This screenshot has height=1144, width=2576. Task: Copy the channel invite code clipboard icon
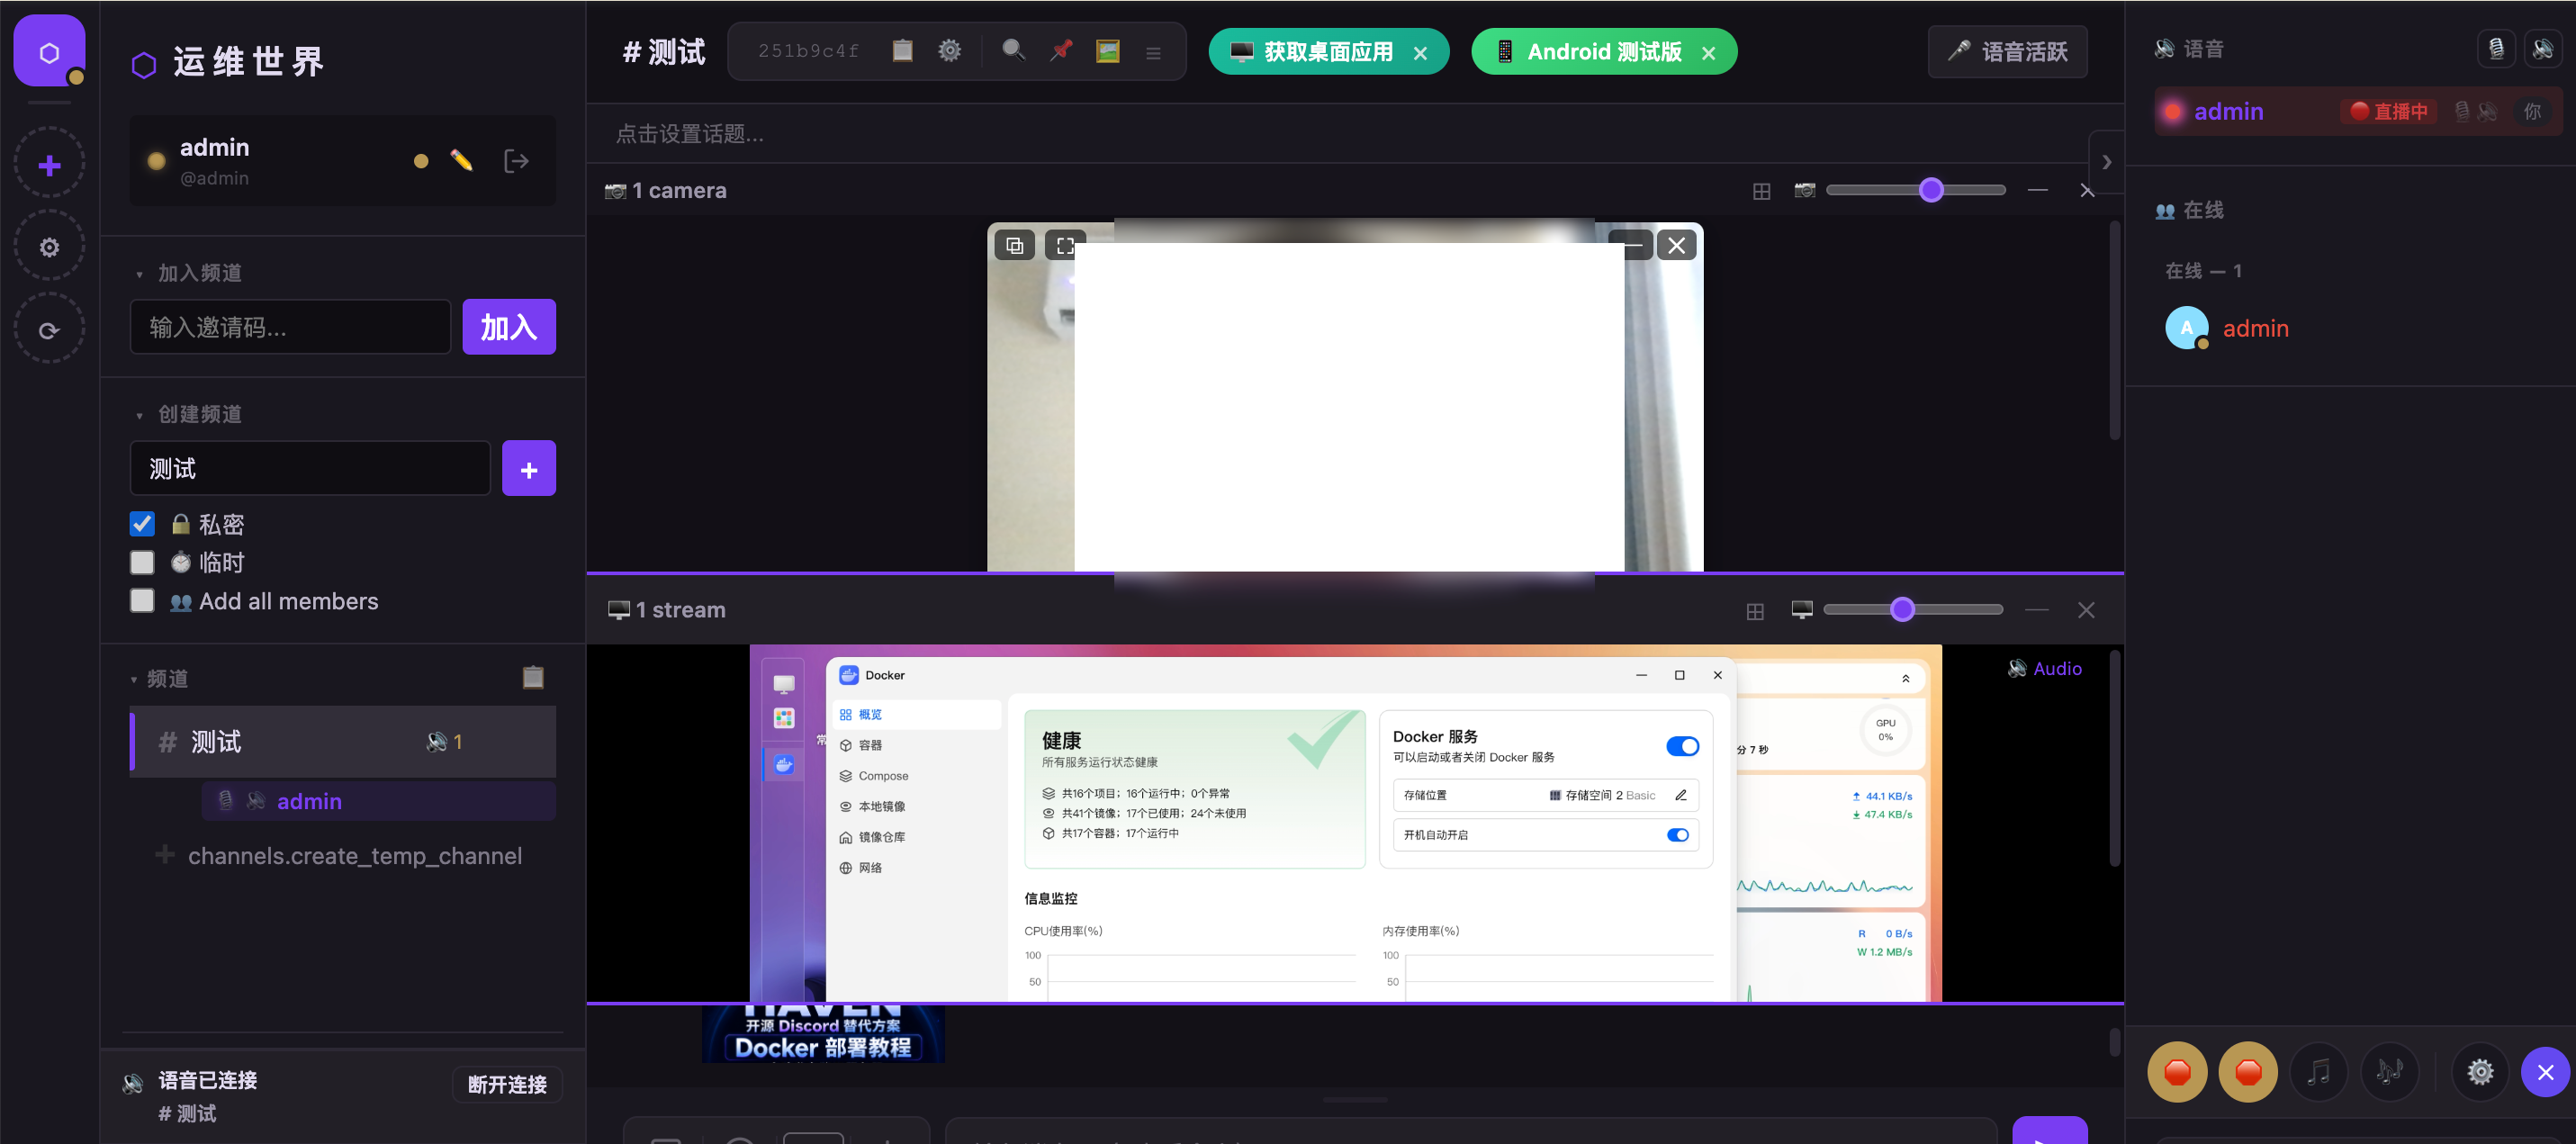[x=902, y=51]
